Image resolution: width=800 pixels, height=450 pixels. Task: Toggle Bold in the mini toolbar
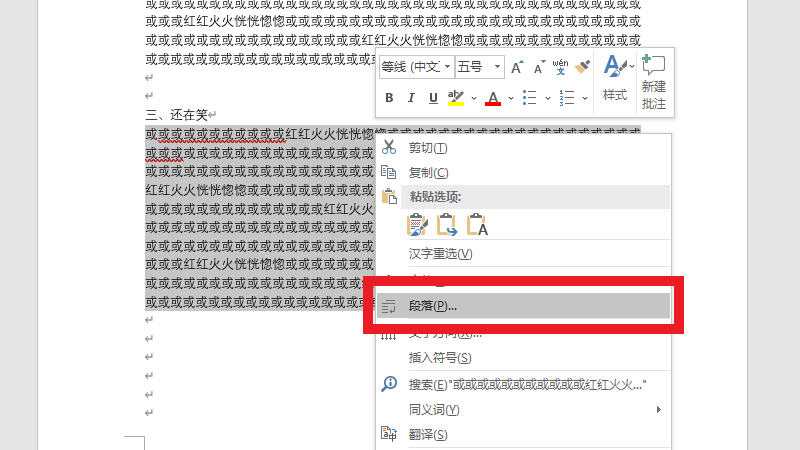(x=389, y=98)
